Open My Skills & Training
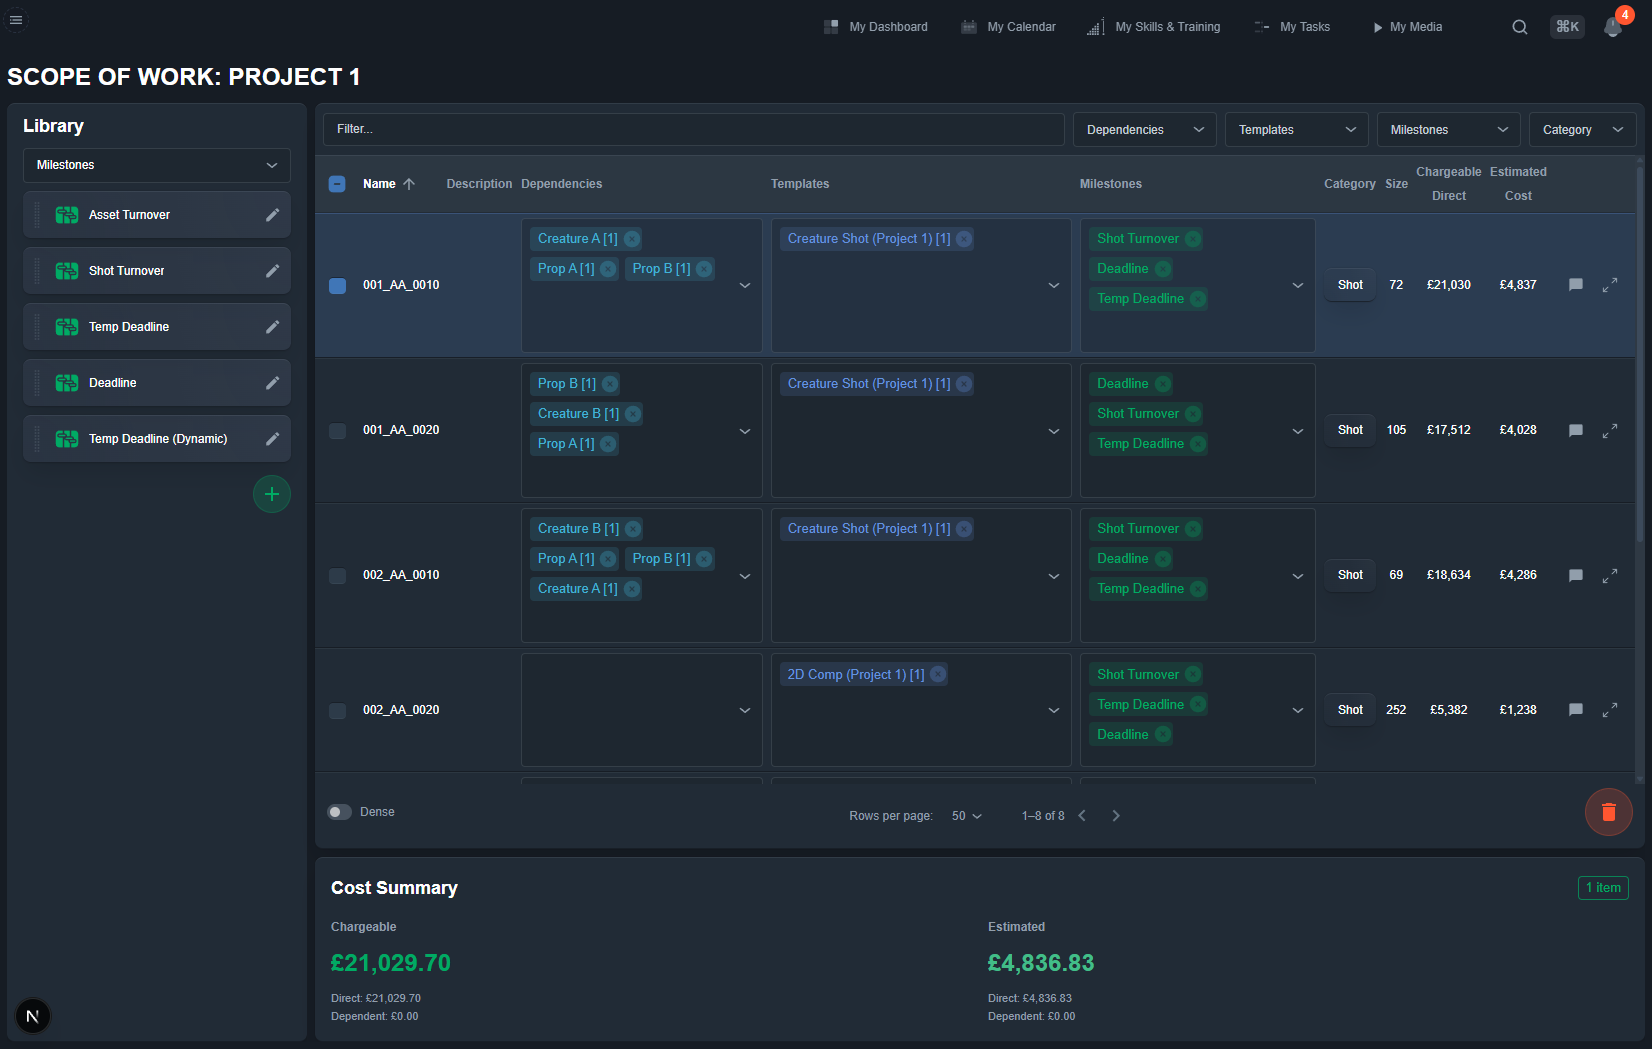 click(1154, 27)
